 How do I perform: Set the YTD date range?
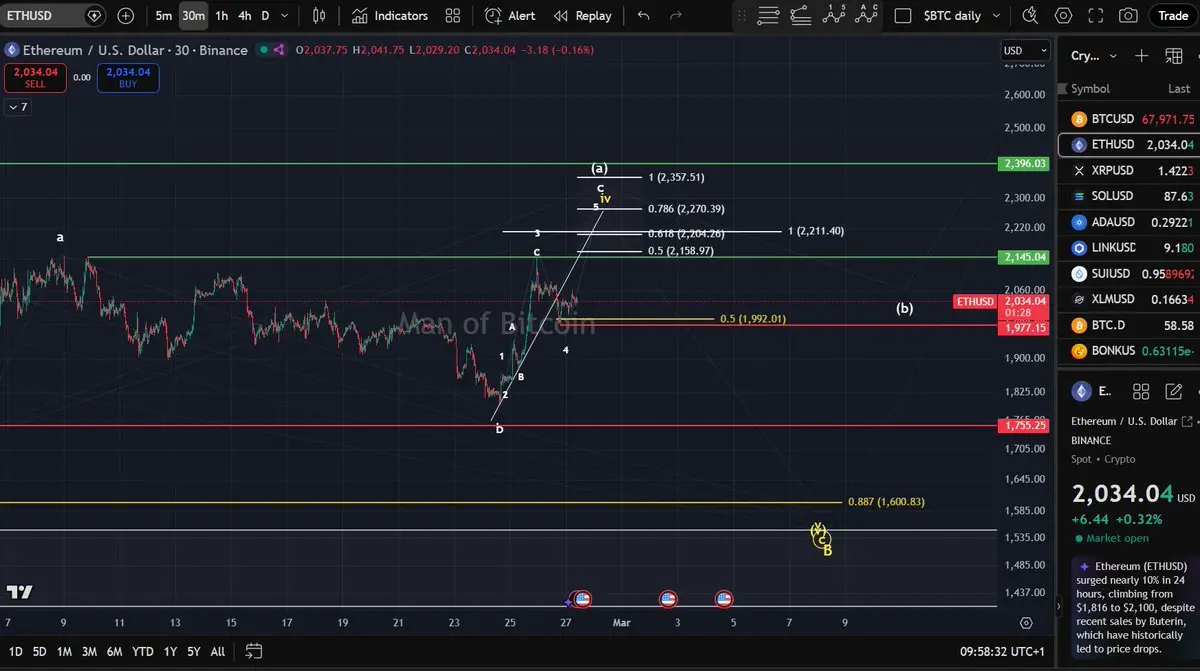(143, 651)
